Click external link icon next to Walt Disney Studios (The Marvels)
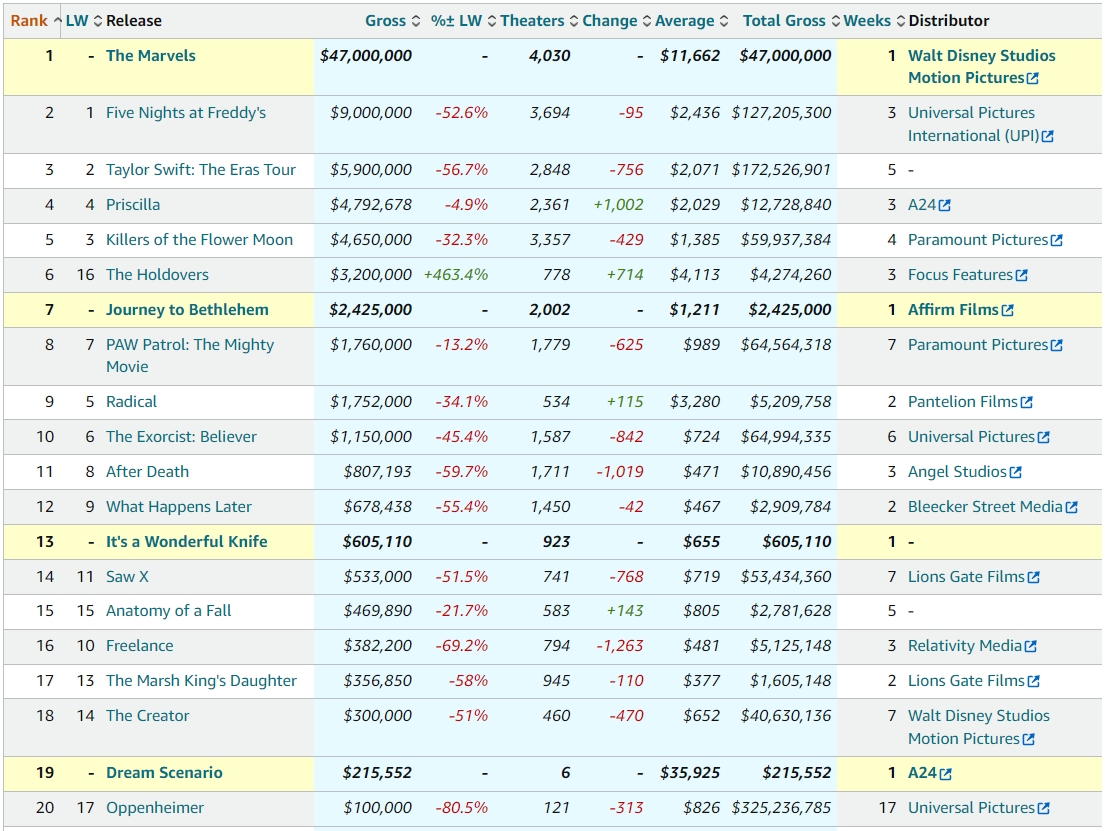Viewport: 1105px width, 831px height. [x=1032, y=78]
